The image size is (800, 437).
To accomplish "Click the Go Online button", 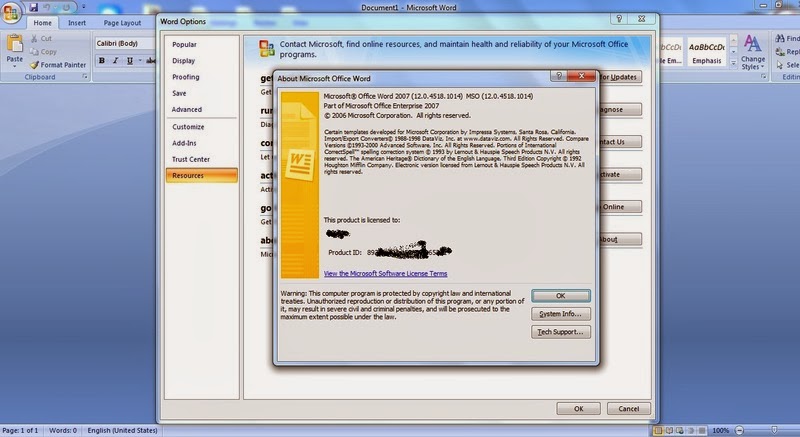I will (619, 207).
